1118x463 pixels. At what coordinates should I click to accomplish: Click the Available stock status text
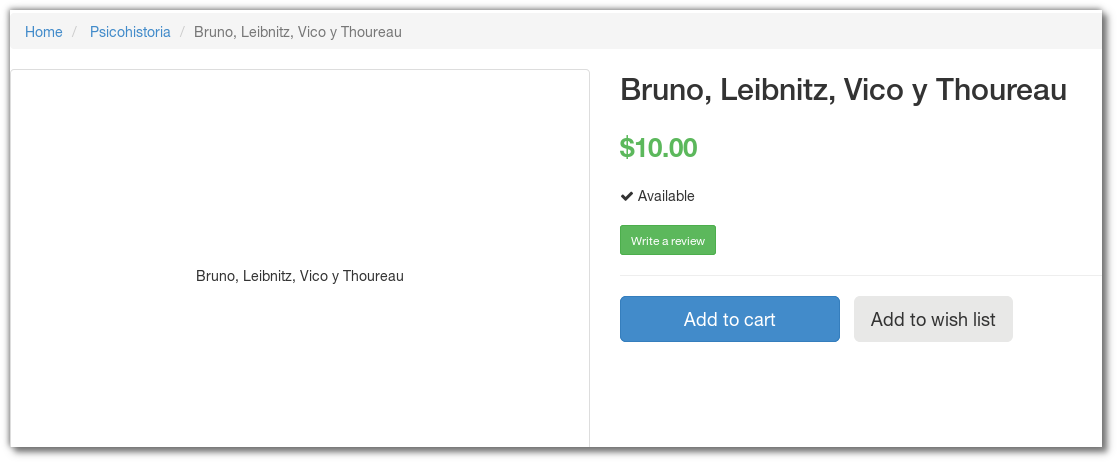click(666, 196)
